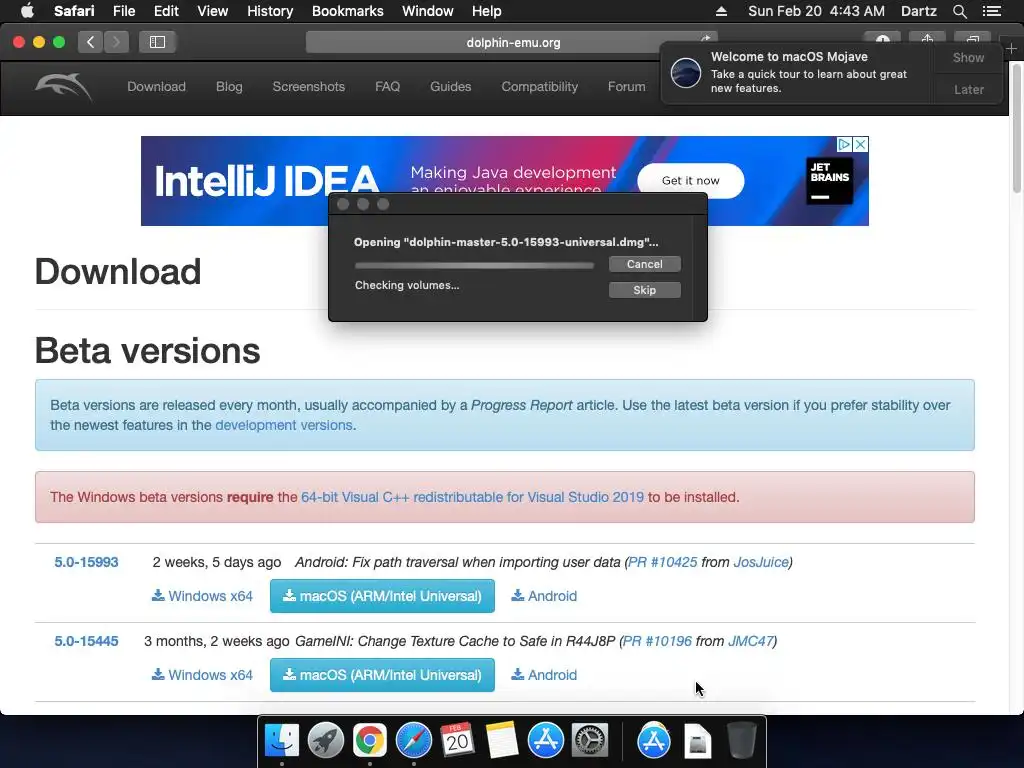This screenshot has width=1024, height=768.
Task: Open the History menu
Action: click(270, 11)
